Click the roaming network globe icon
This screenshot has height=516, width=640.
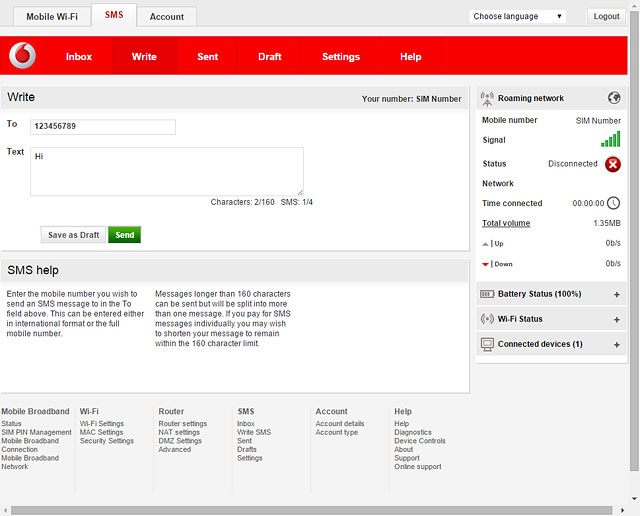click(614, 98)
